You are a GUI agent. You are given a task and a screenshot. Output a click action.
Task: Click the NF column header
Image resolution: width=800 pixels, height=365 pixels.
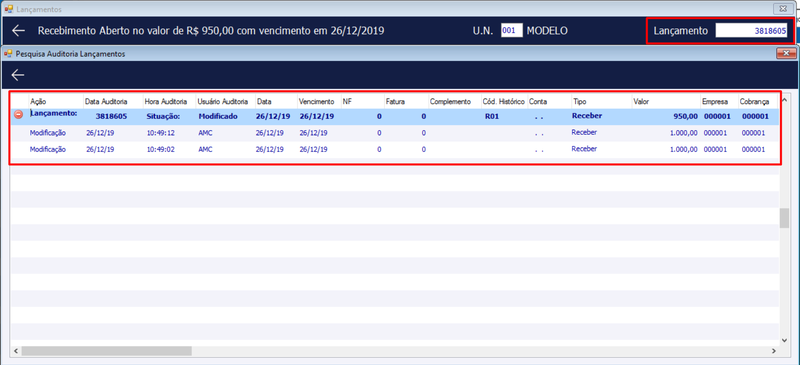click(347, 102)
